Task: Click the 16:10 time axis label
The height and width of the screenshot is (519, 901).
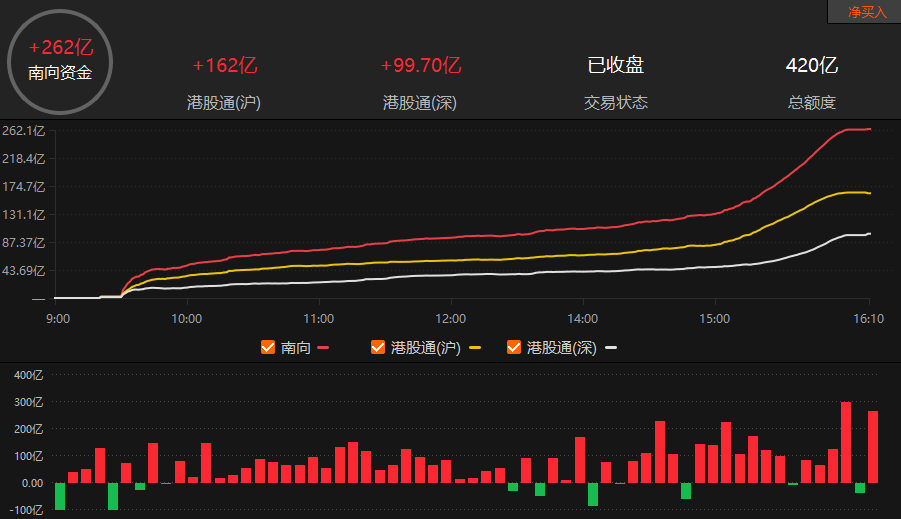Action: (868, 319)
